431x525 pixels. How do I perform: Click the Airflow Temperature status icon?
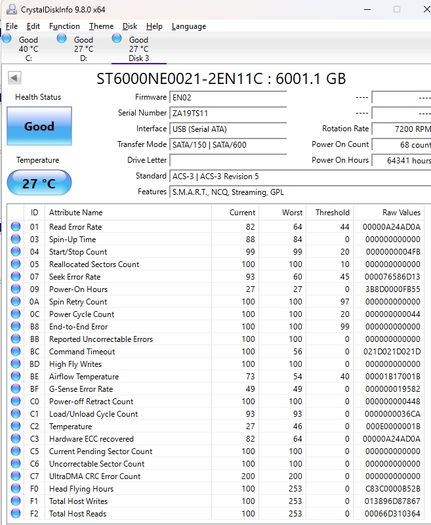click(15, 376)
